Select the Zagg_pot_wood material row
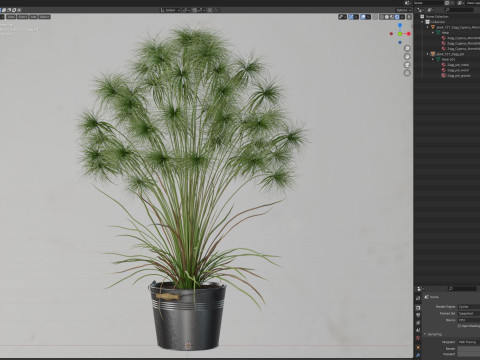Image resolution: width=480 pixels, height=360 pixels. [x=458, y=70]
